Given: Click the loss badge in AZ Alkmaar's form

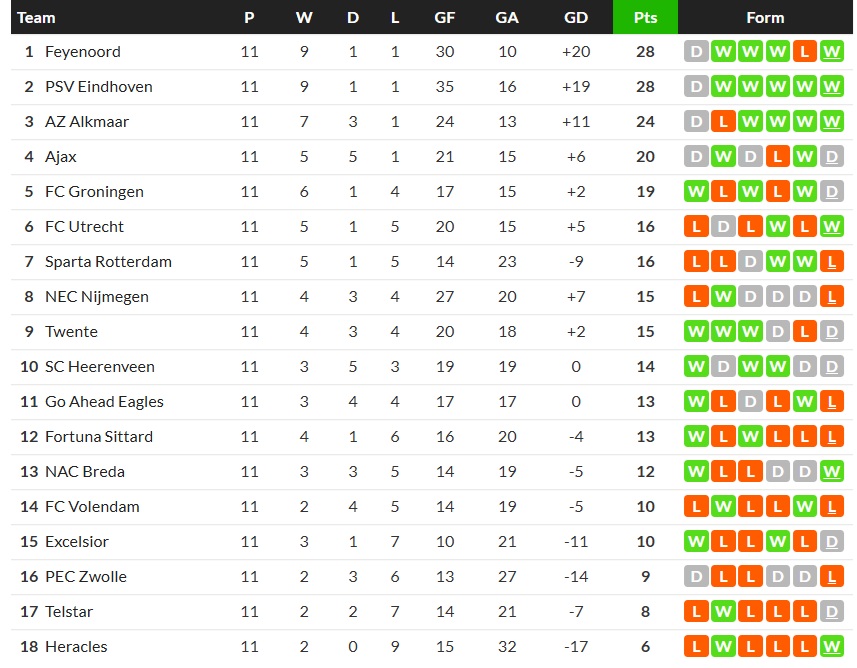Looking at the screenshot, I should click(x=723, y=122).
